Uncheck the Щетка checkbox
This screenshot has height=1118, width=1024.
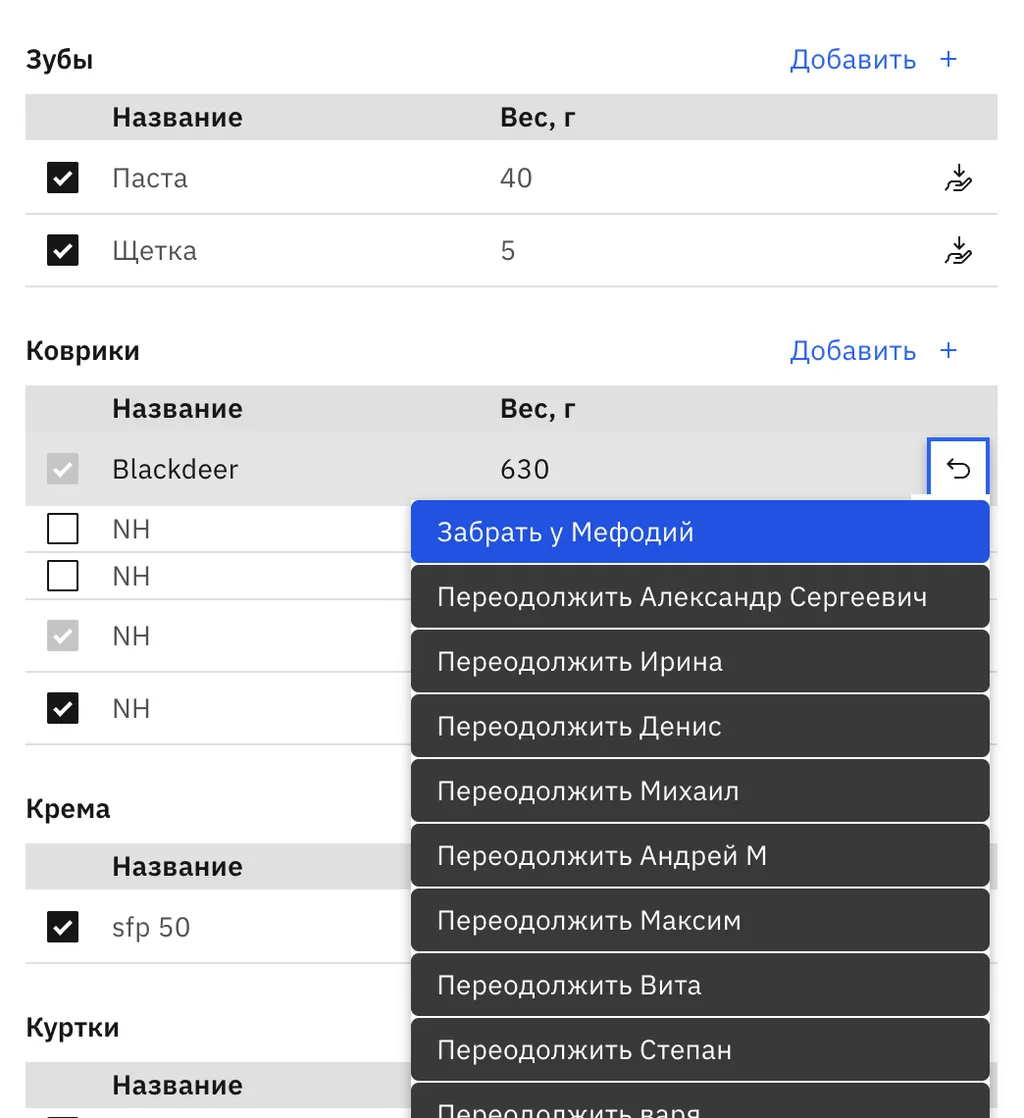(63, 250)
